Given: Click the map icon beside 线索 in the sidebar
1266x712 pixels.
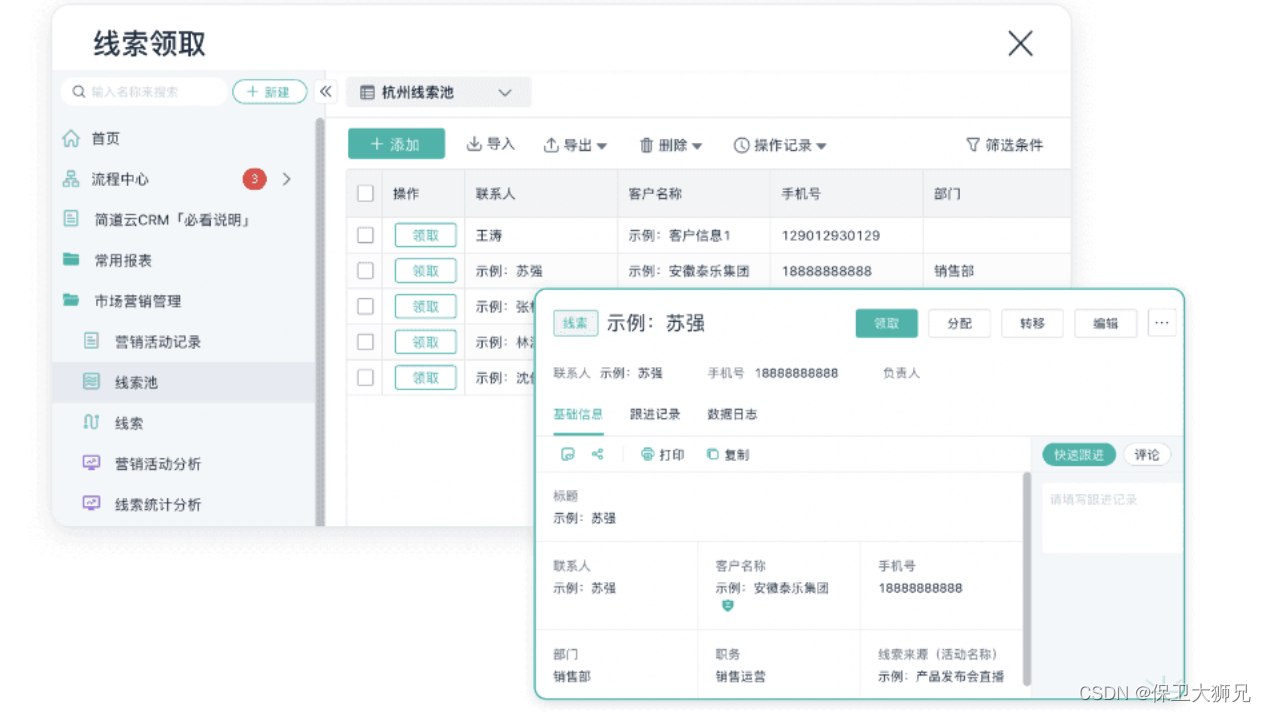Looking at the screenshot, I should (91, 422).
